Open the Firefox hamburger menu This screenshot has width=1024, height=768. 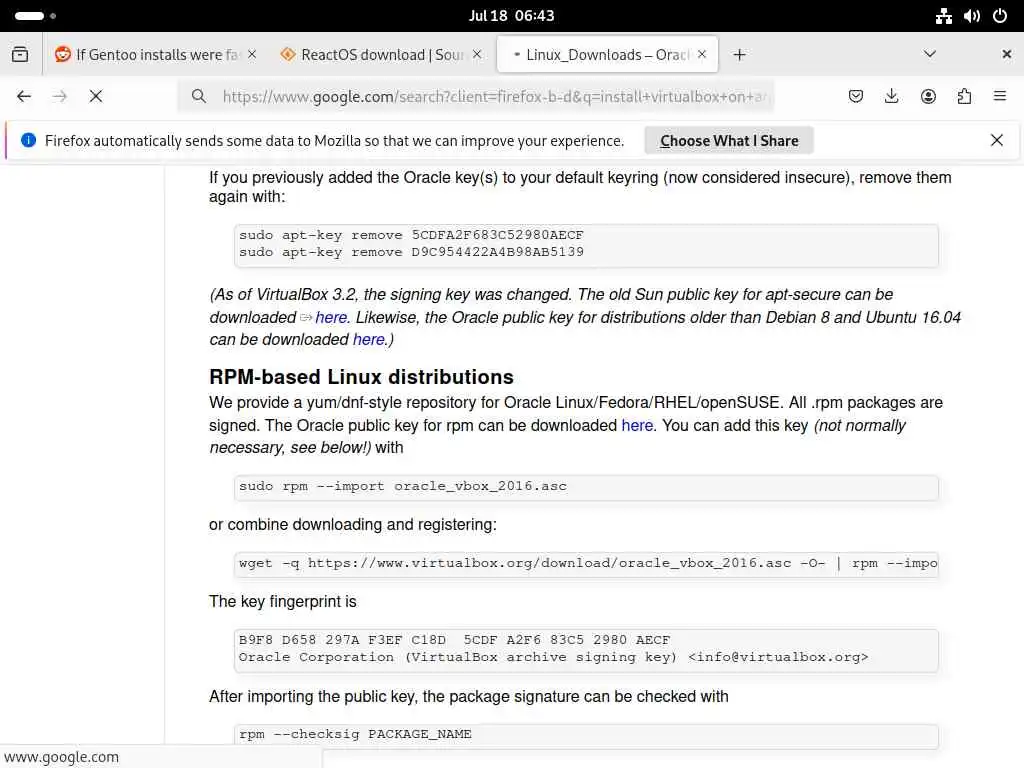point(1000,97)
